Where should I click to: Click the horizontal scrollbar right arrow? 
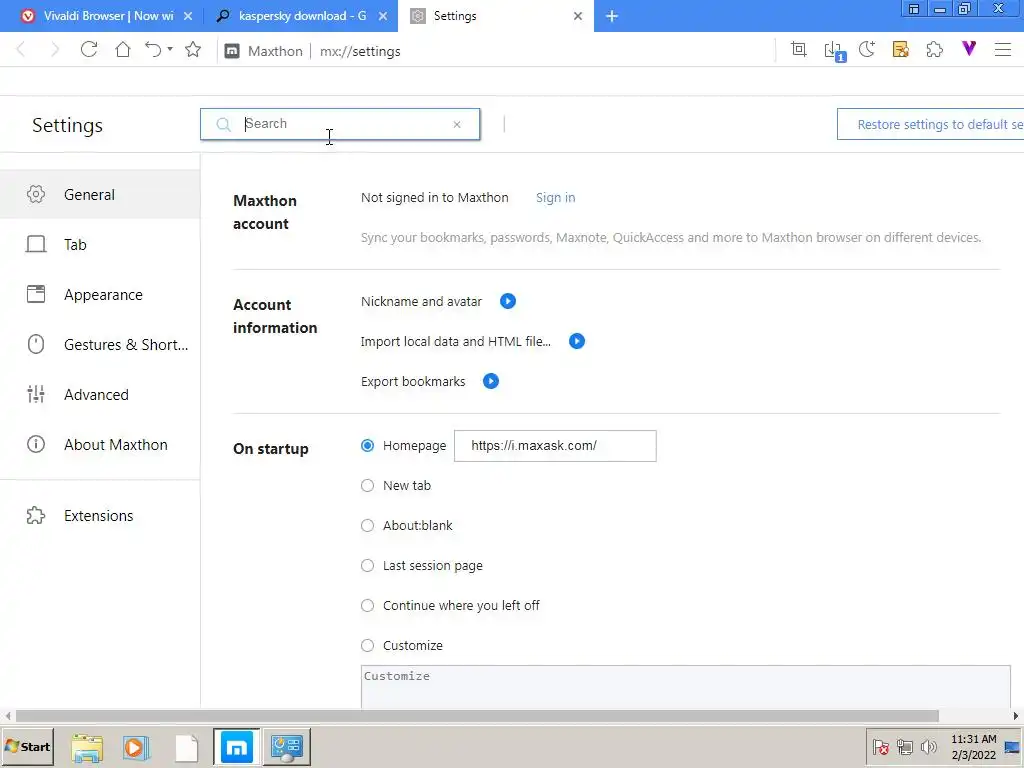pyautogui.click(x=1016, y=716)
